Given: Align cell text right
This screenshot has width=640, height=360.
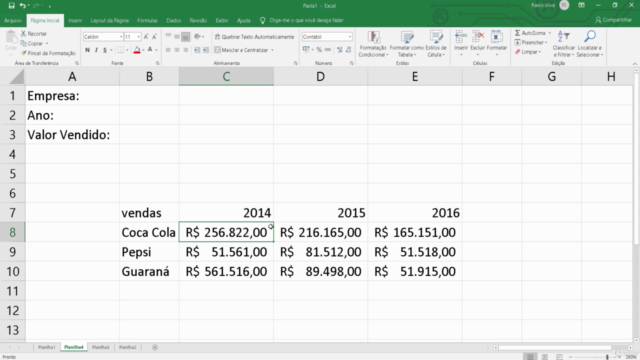Looking at the screenshot, I should [186, 50].
